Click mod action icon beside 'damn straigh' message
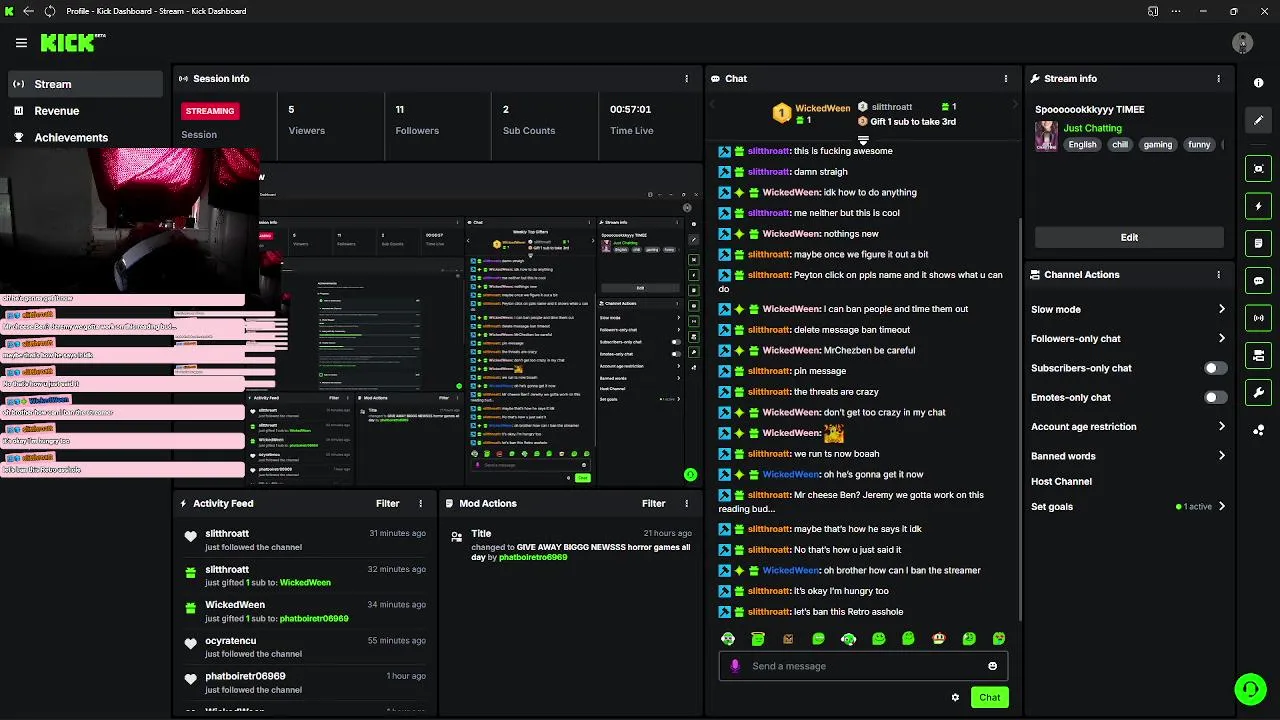 tap(725, 172)
